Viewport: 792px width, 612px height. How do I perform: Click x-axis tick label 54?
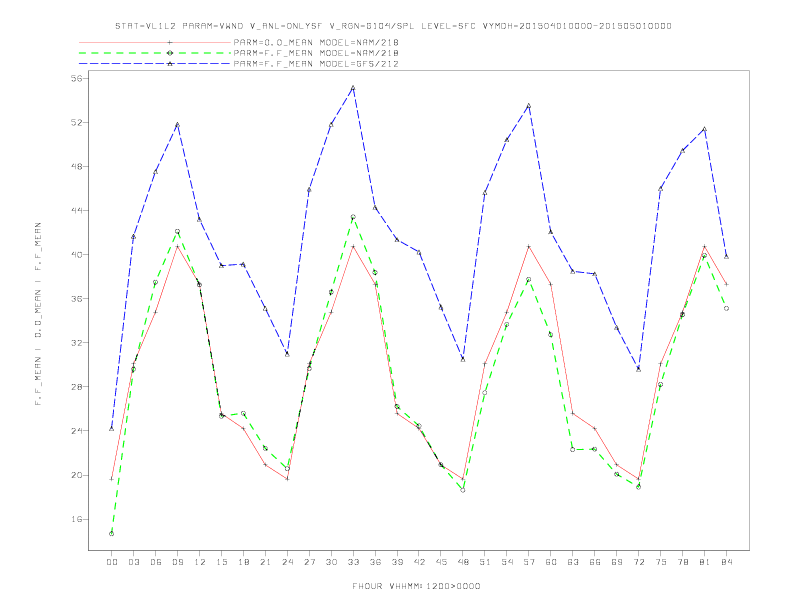click(x=507, y=562)
